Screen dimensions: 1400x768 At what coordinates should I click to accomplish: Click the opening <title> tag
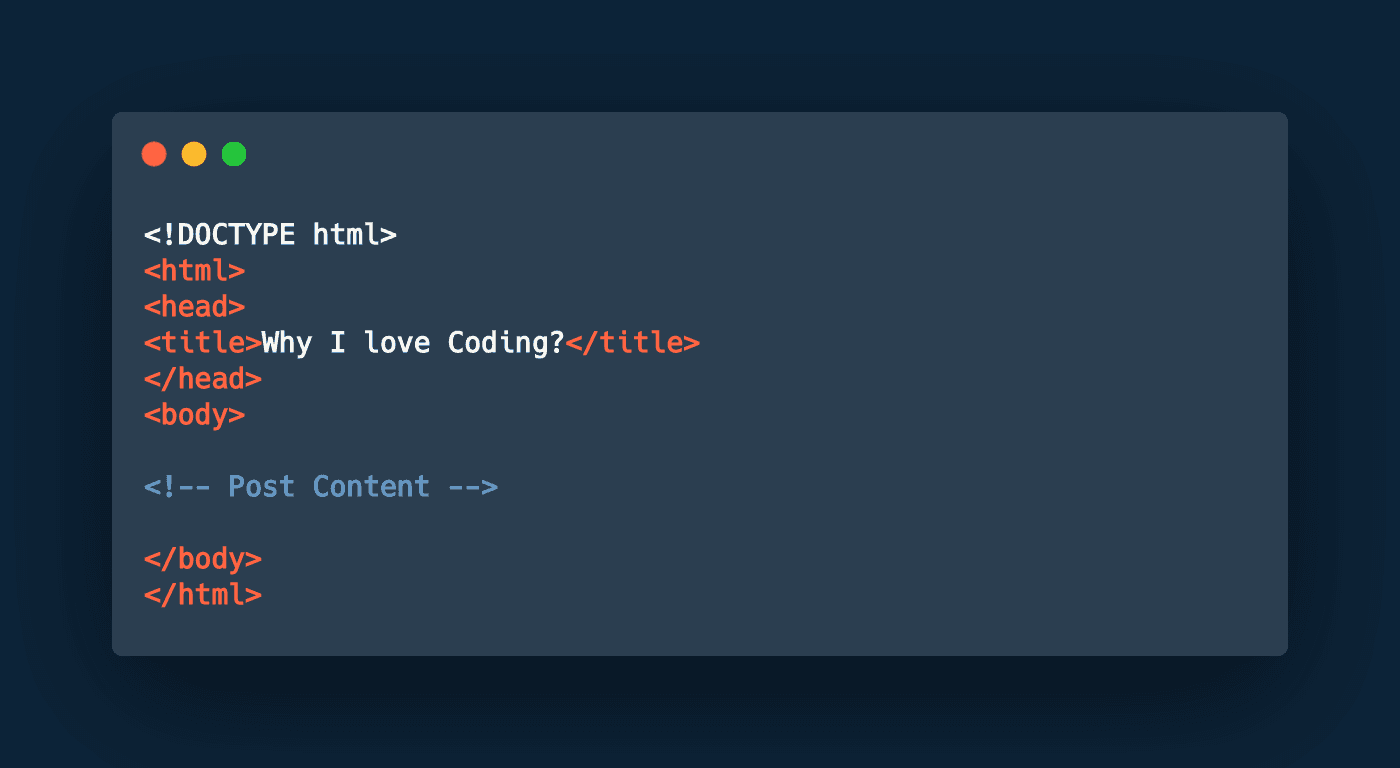pyautogui.click(x=203, y=343)
